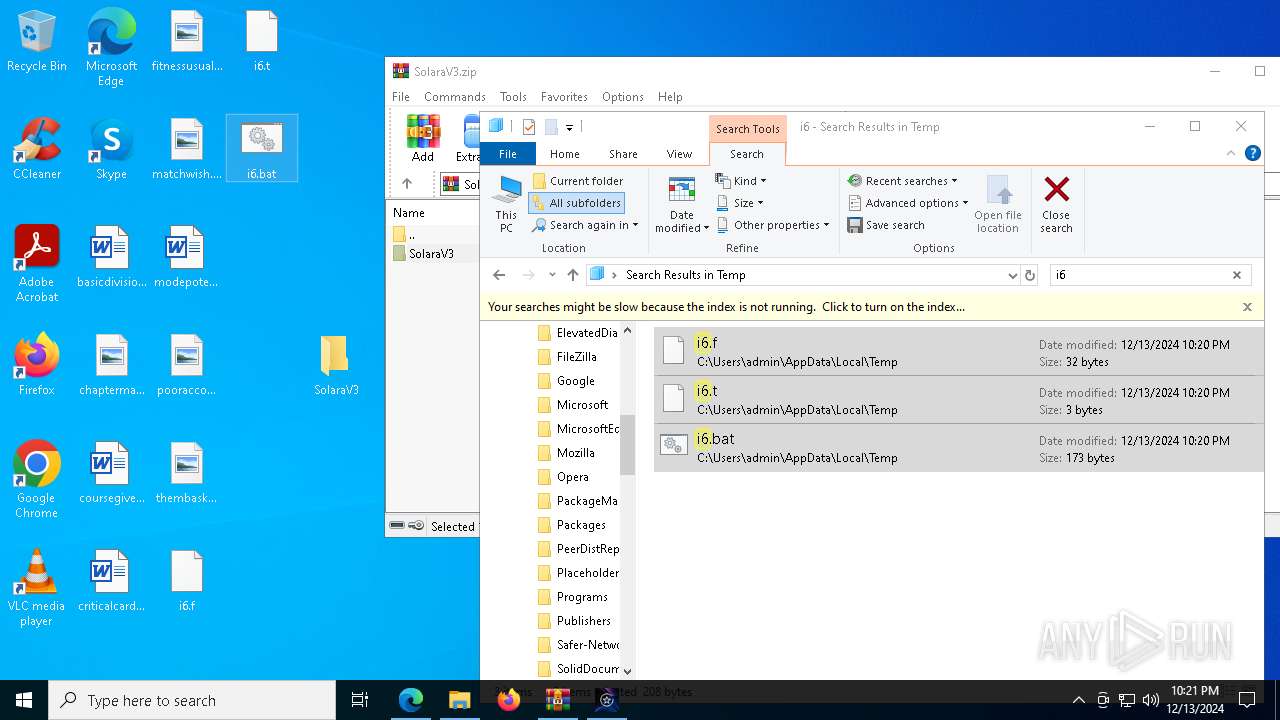1280x720 pixels.
Task: Open the Search again in dropdown
Action: [585, 225]
